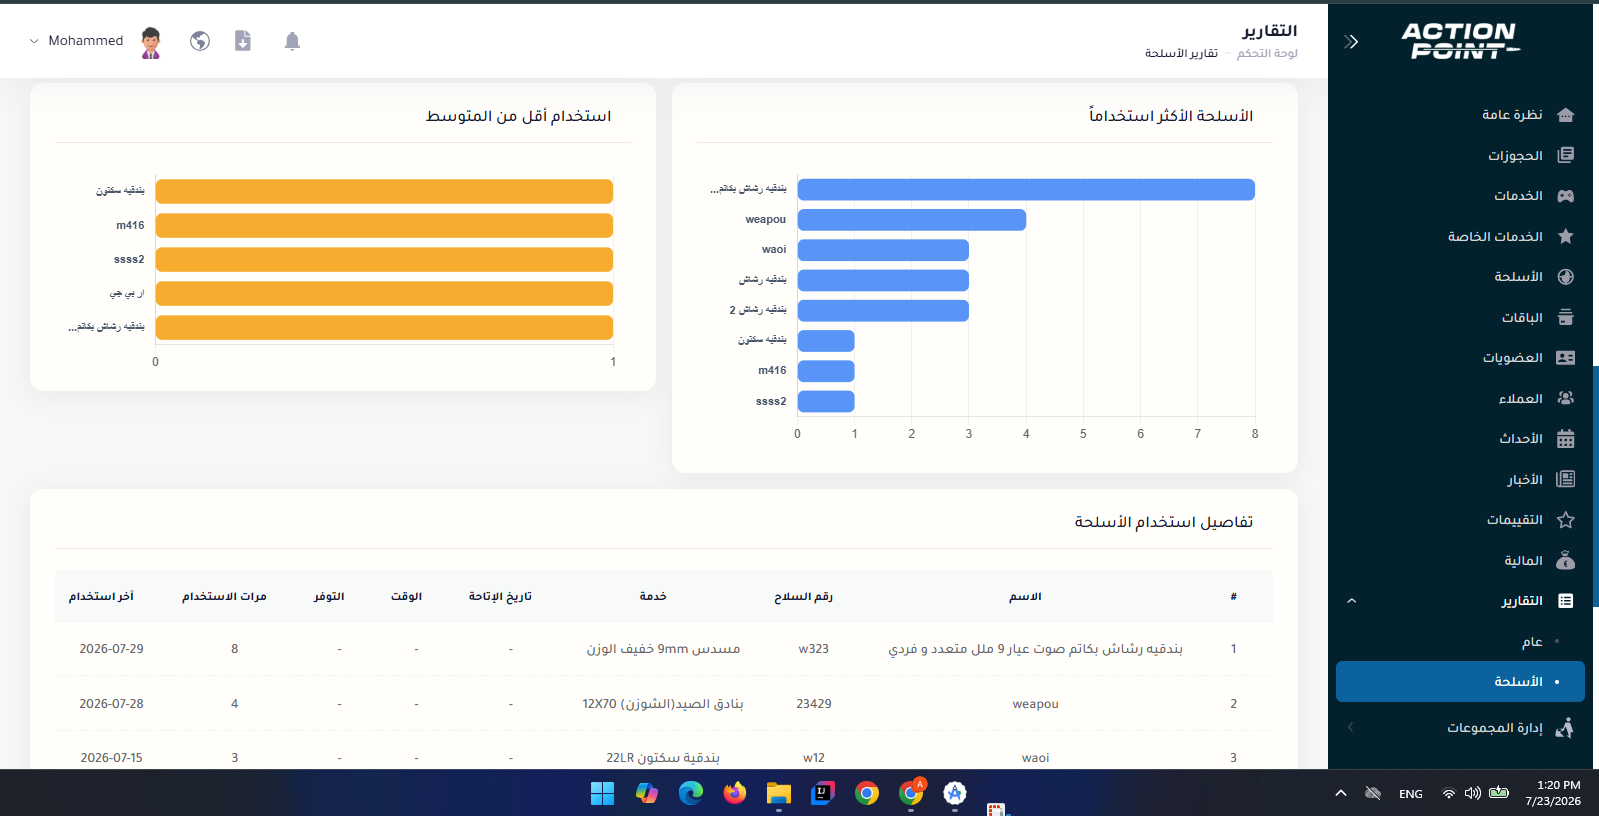The image size is (1599, 816).
Task: Click the gamepad icon for الخدمات
Action: (1566, 196)
